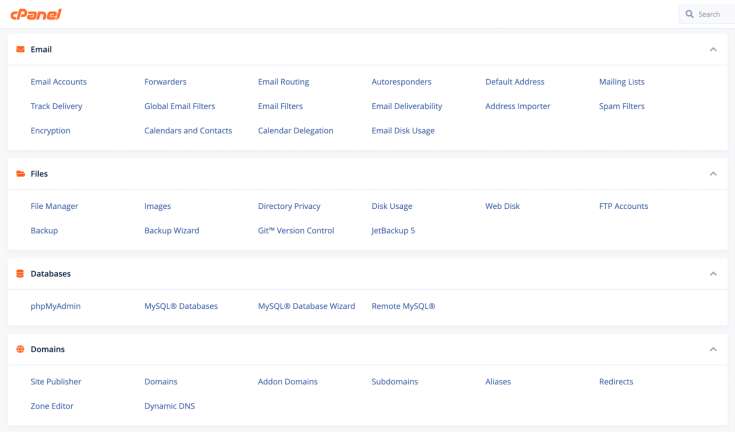Open Addon Domains

click(x=288, y=381)
